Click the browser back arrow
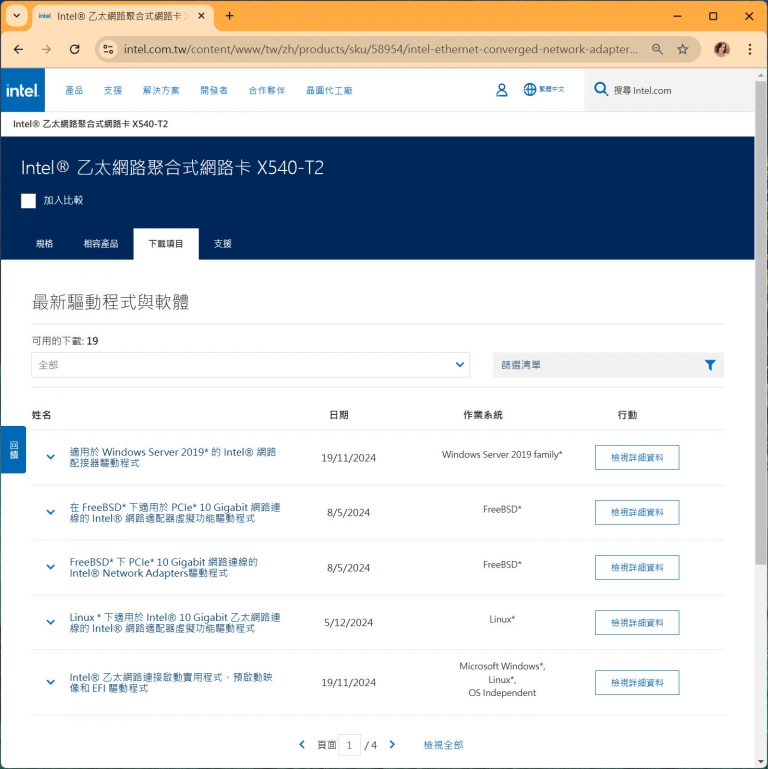The image size is (768, 769). point(19,50)
